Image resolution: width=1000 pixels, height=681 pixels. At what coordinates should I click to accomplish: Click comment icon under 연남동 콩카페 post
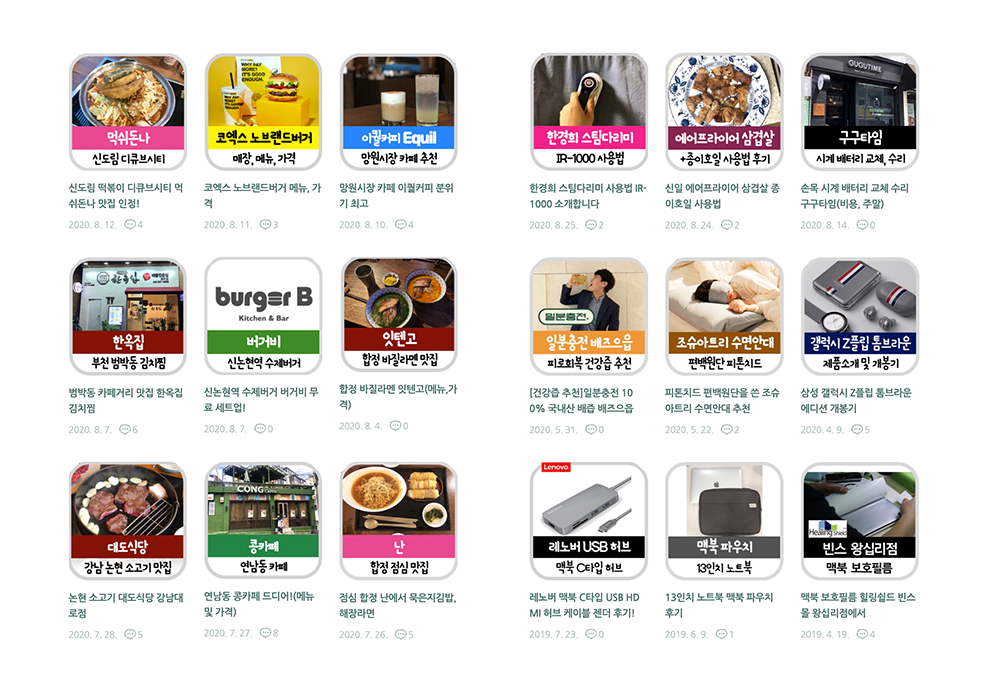point(265,633)
